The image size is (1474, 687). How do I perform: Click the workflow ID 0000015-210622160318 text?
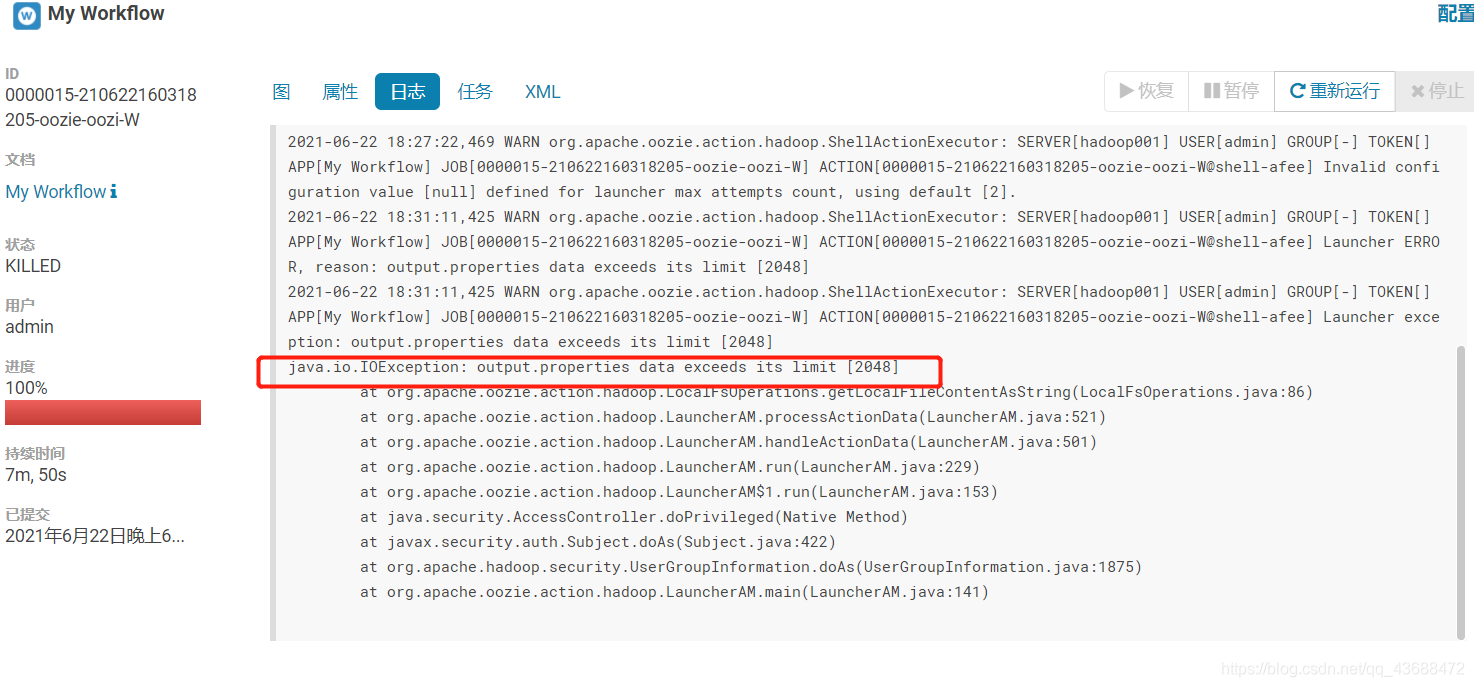point(101,95)
